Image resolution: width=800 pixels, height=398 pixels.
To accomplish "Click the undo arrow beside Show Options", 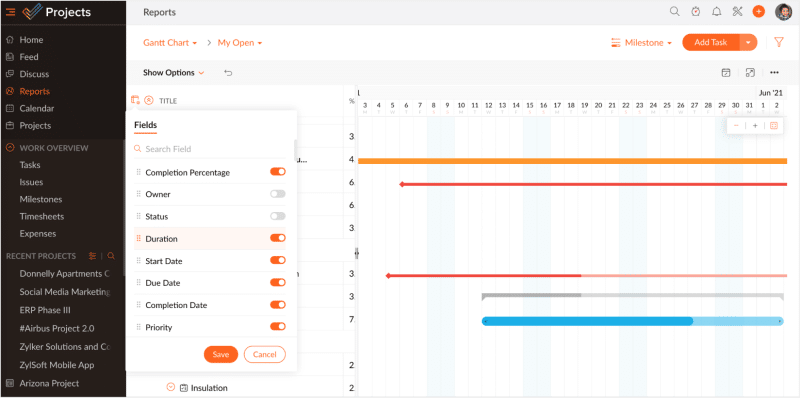I will pos(228,73).
